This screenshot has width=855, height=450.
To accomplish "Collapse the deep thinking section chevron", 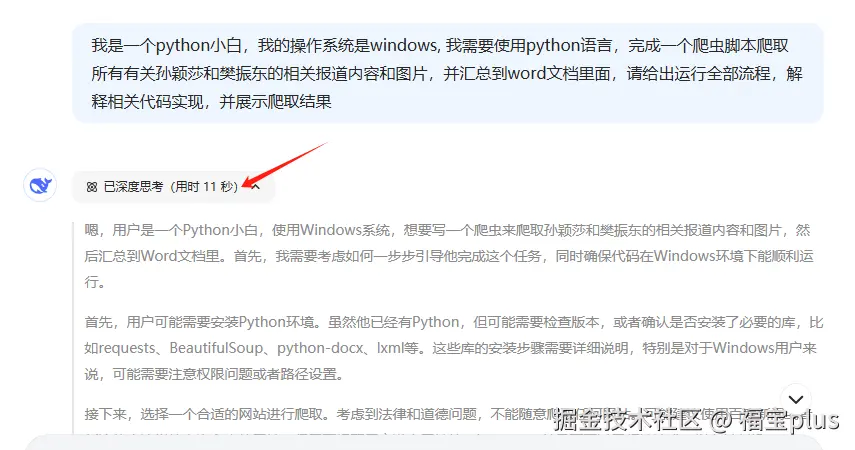I will point(256,187).
